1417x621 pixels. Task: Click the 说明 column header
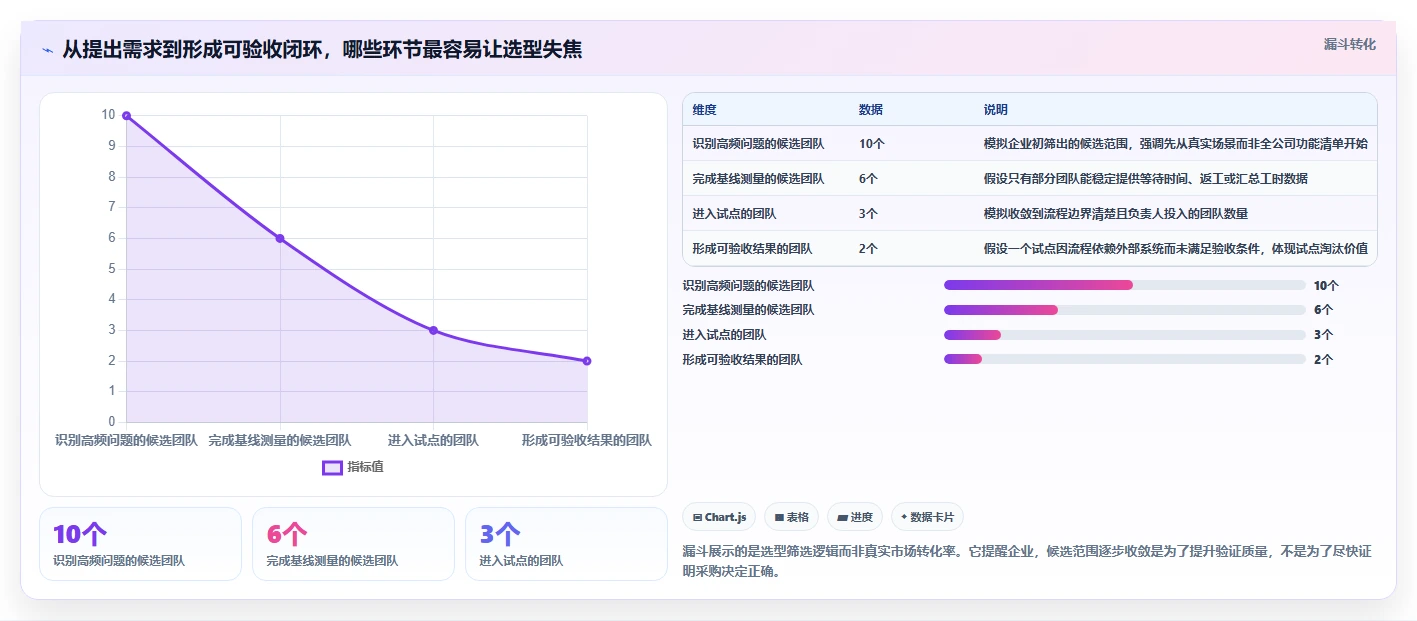click(x=996, y=110)
